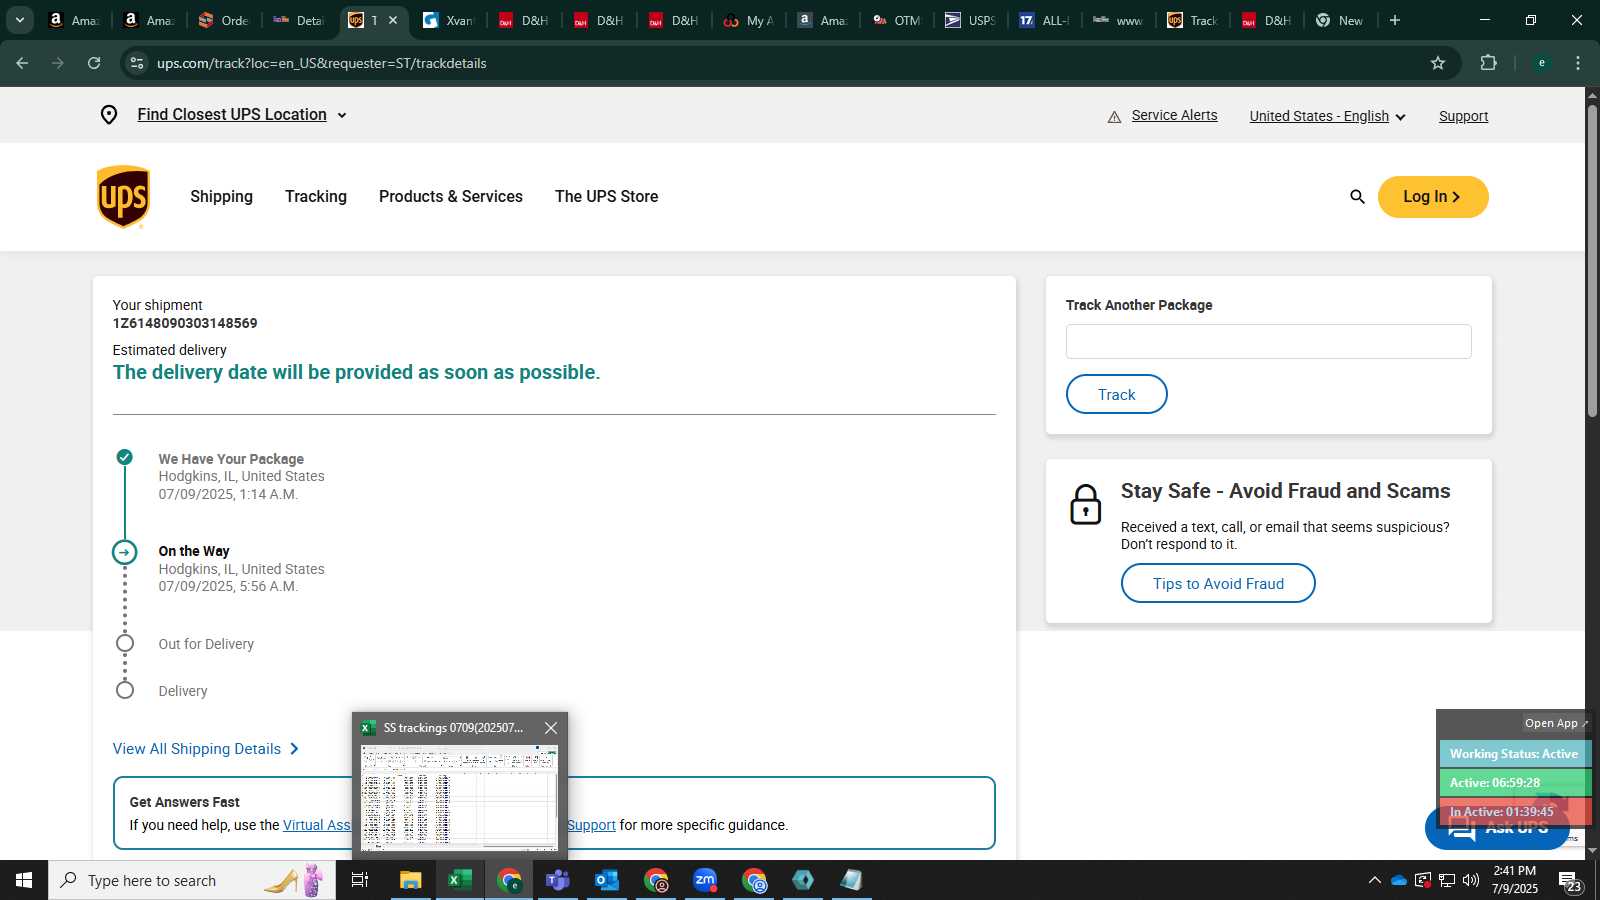Open the site search magnifier icon
The image size is (1600, 900).
tap(1357, 197)
